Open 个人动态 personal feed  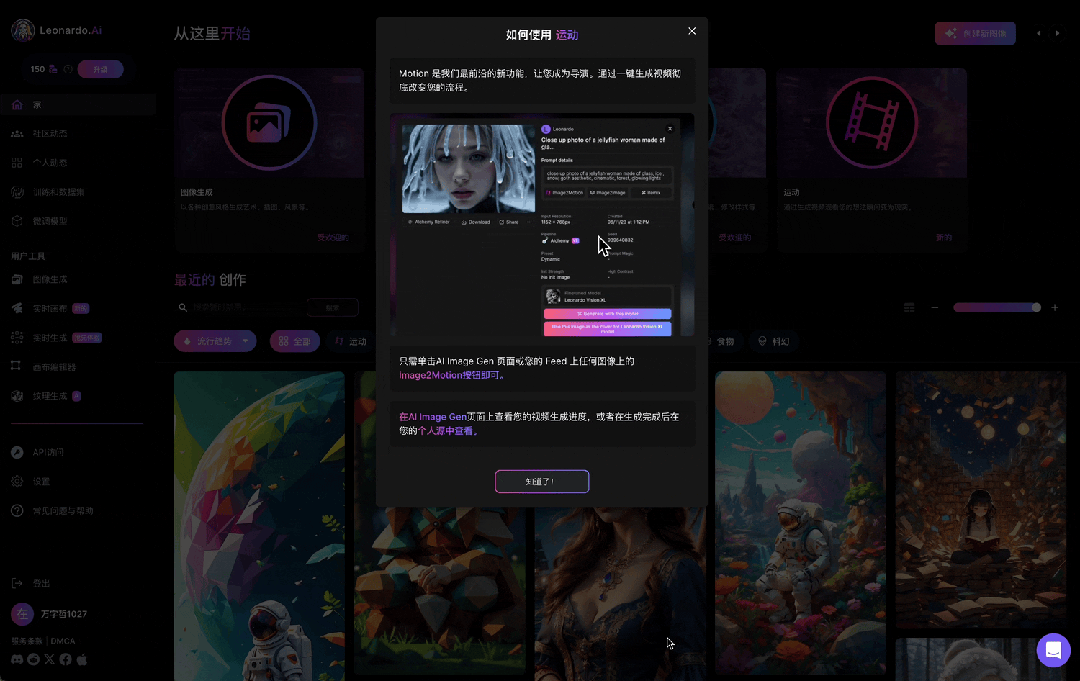[x=50, y=163]
